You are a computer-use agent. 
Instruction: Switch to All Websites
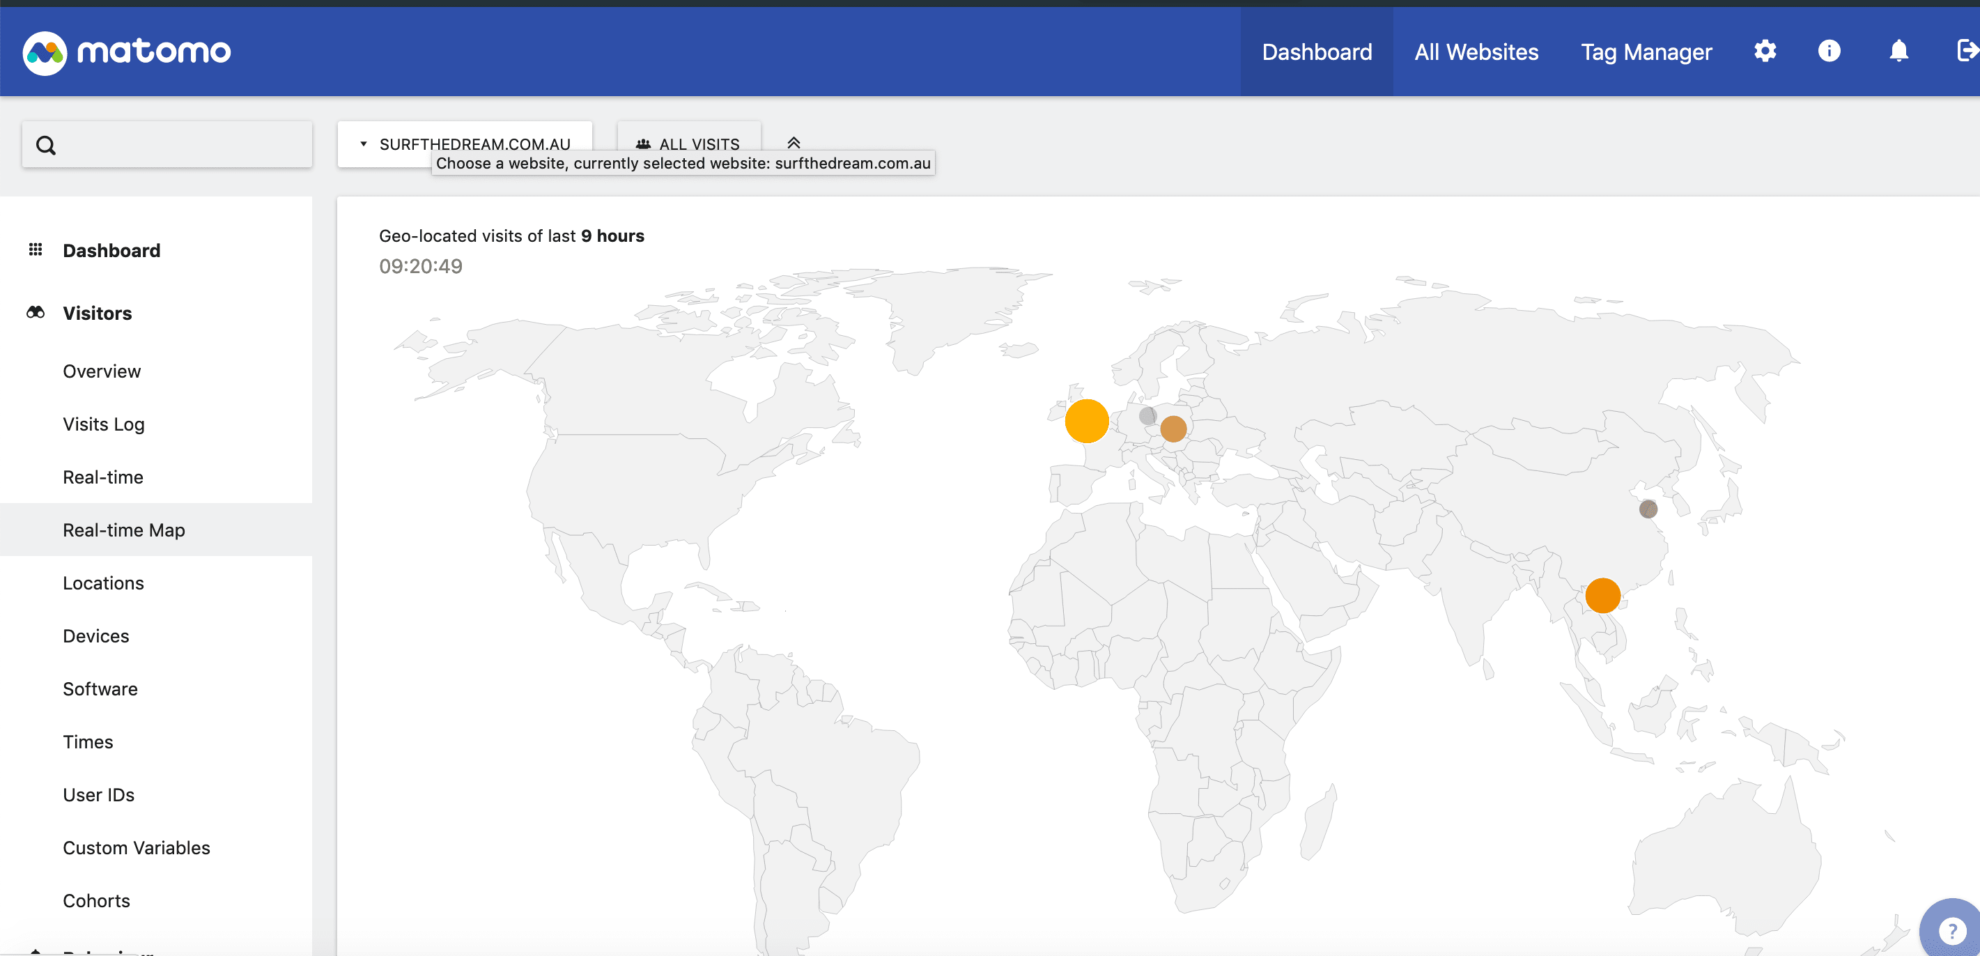coord(1476,51)
